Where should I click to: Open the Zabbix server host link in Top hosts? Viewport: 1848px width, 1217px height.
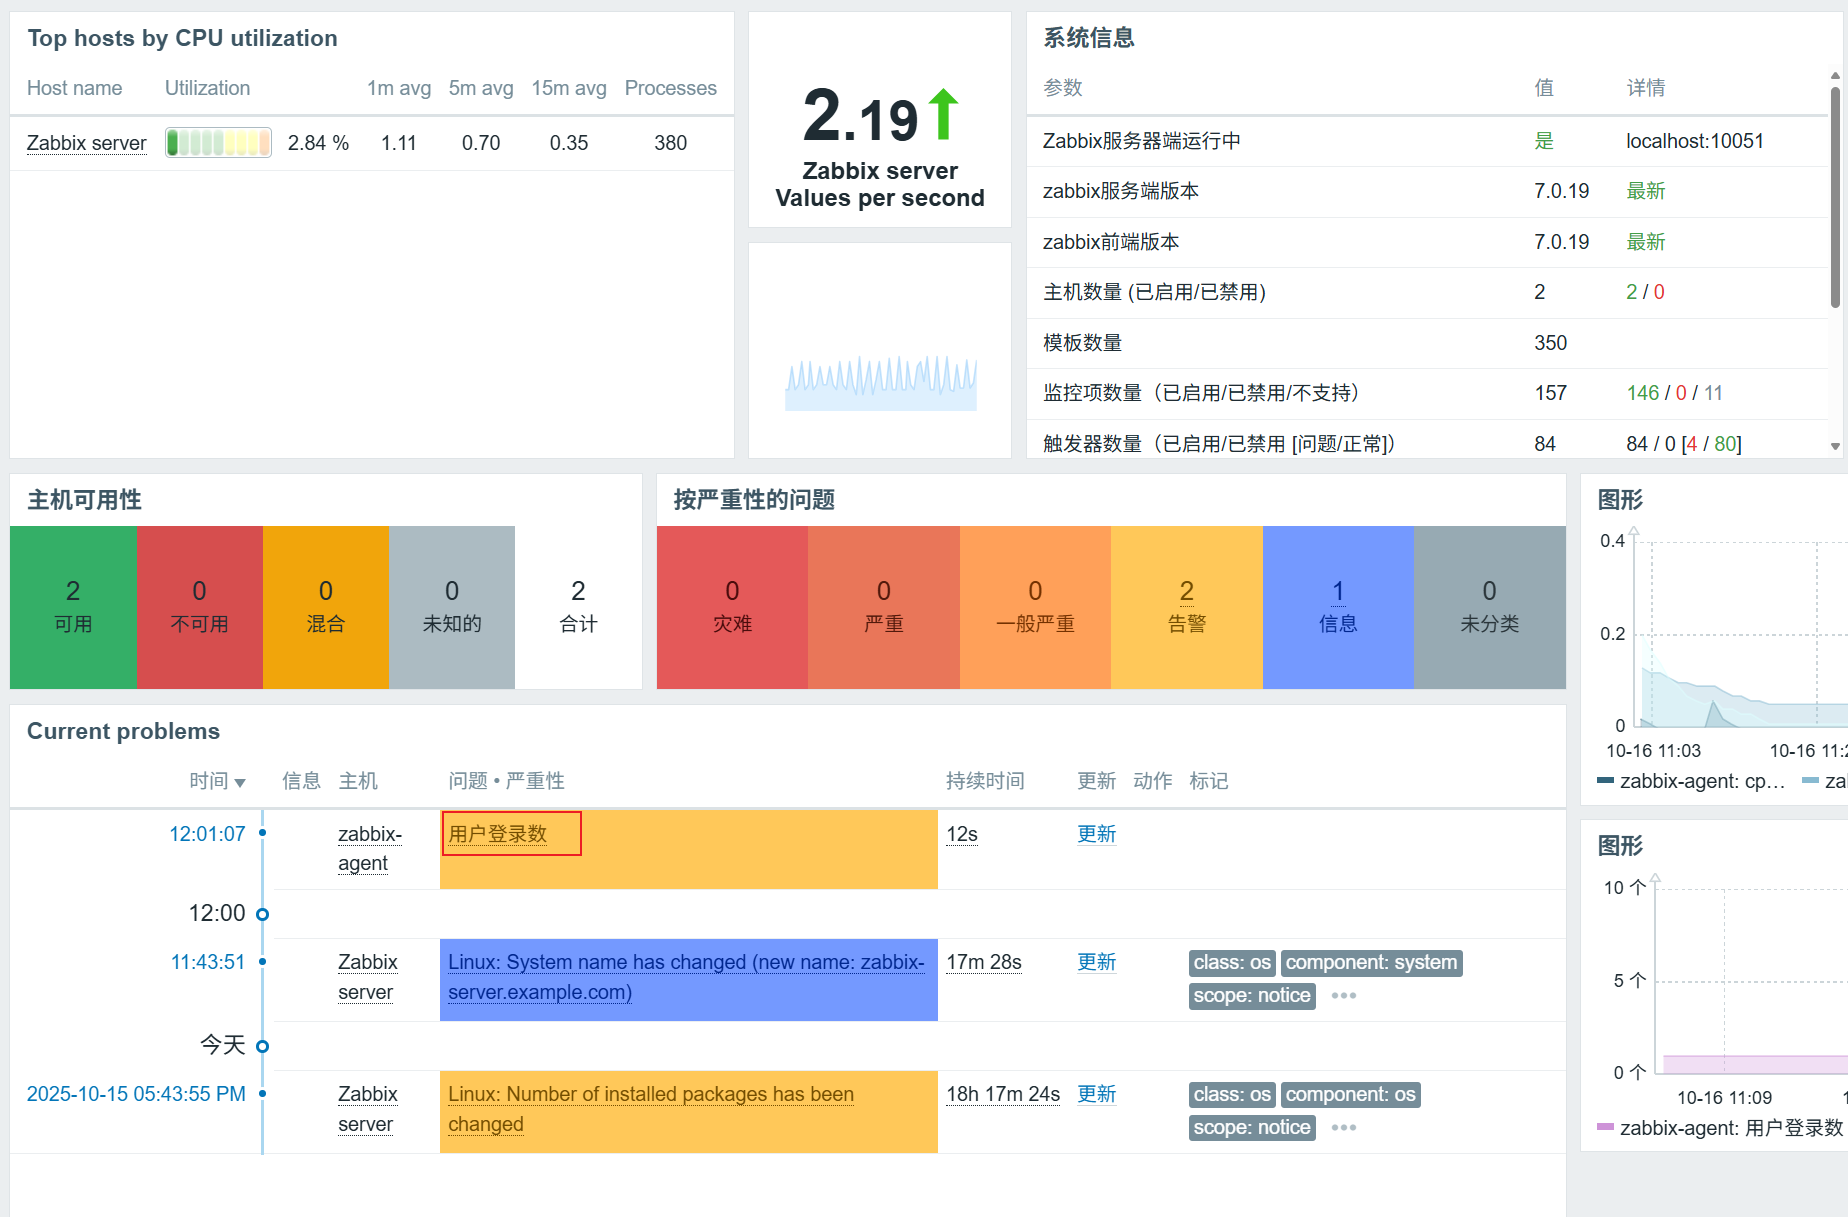[86, 143]
